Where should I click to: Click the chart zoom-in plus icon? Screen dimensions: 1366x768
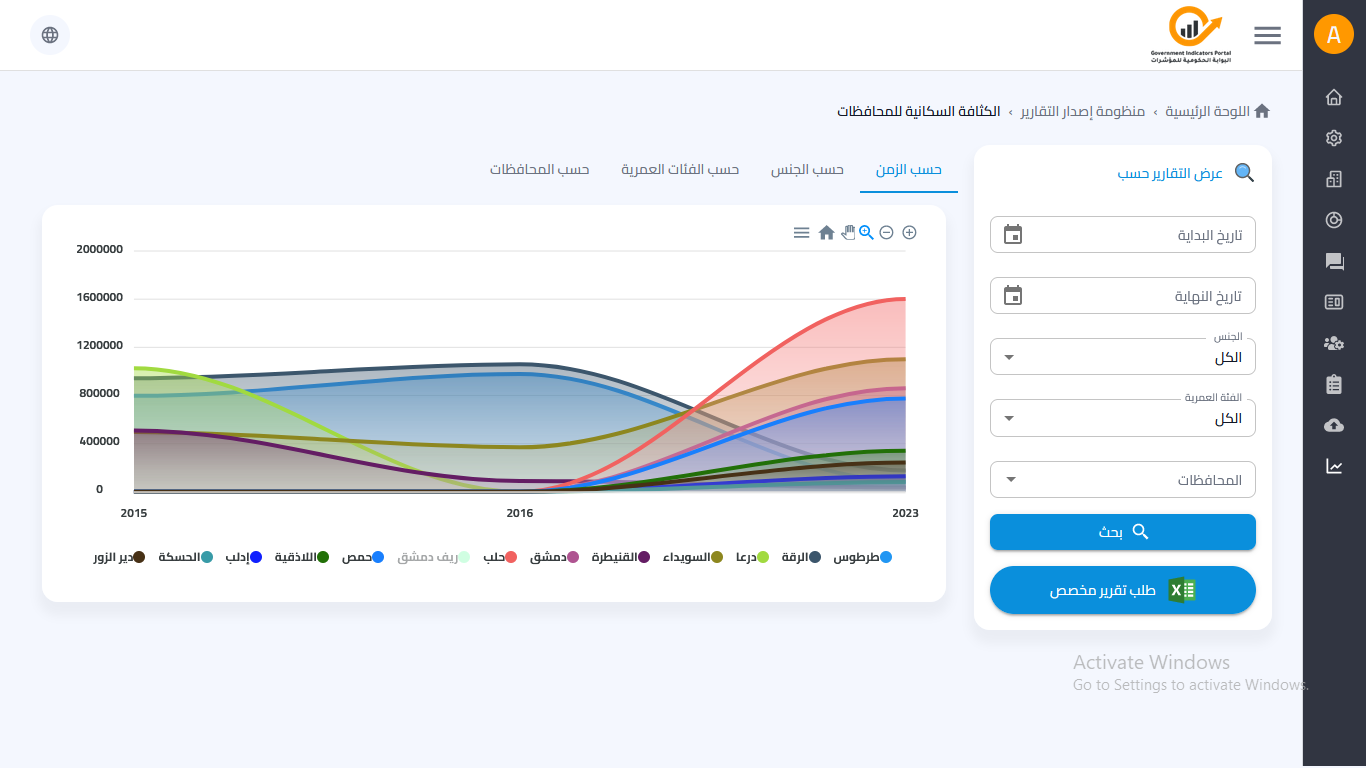909,232
